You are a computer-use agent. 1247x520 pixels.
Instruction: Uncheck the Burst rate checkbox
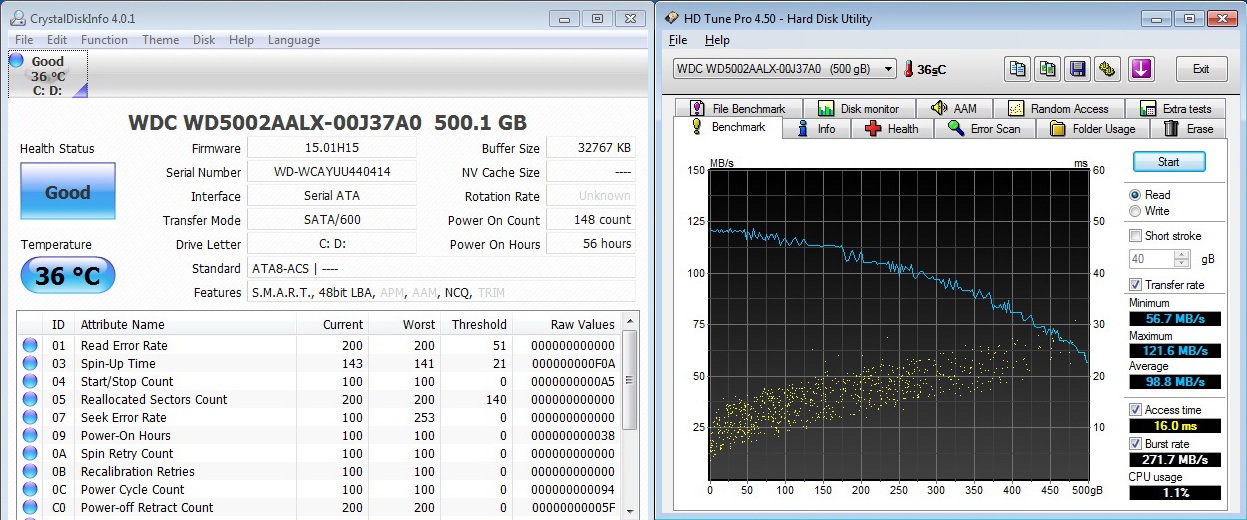point(1135,443)
